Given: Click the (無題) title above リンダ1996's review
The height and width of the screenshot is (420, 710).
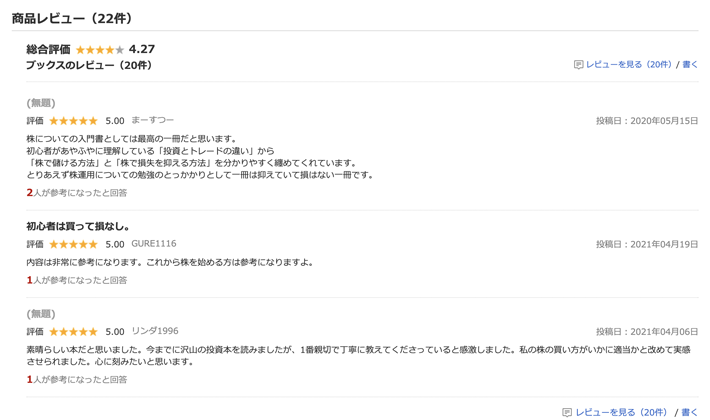Looking at the screenshot, I should [41, 314].
